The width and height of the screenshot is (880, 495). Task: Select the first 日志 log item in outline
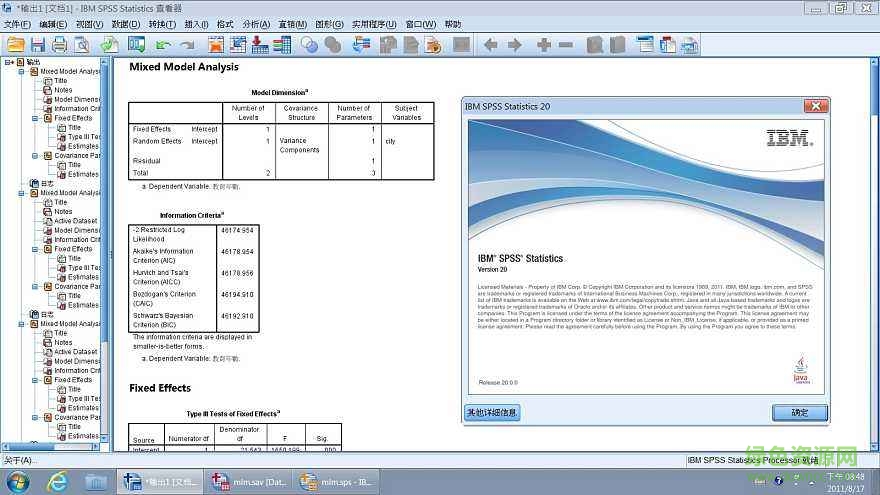click(47, 184)
